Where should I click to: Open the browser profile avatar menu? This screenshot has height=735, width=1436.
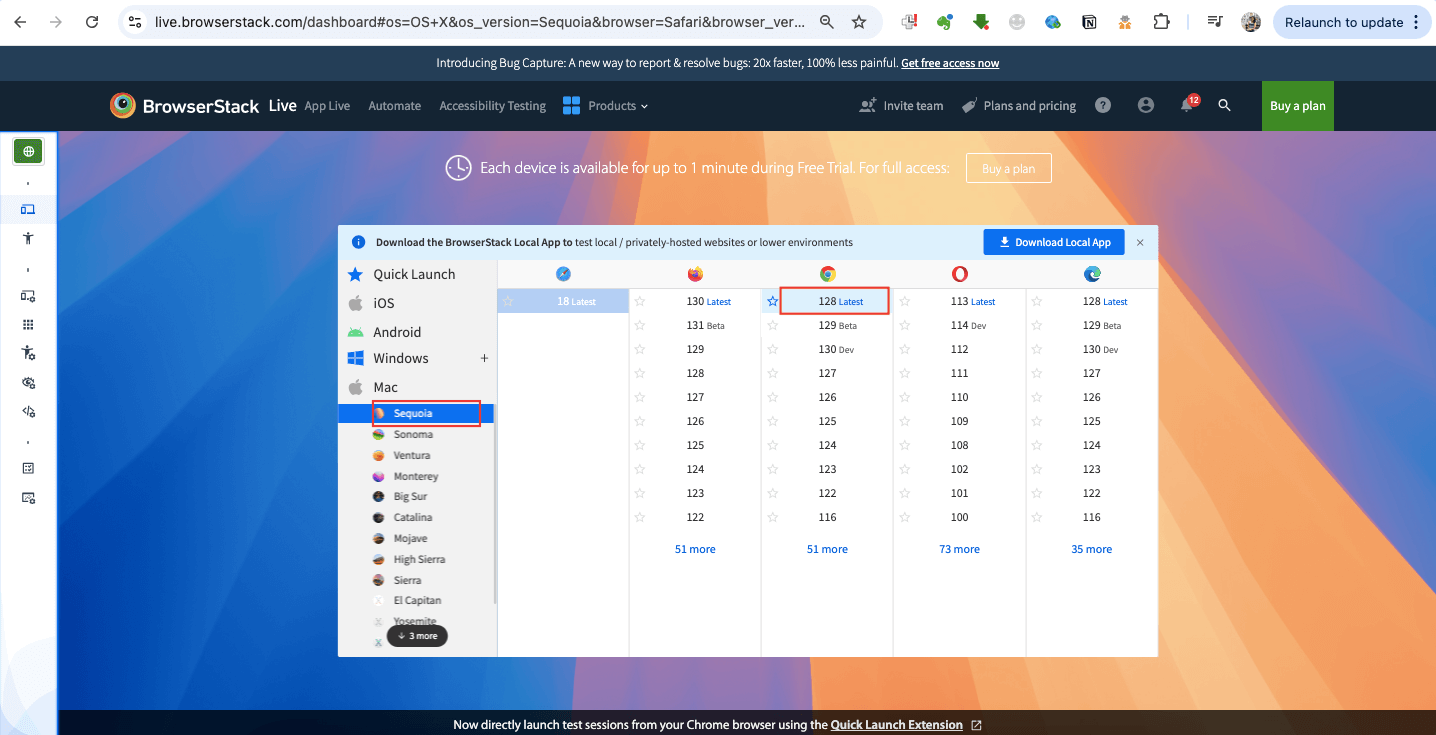[1251, 22]
